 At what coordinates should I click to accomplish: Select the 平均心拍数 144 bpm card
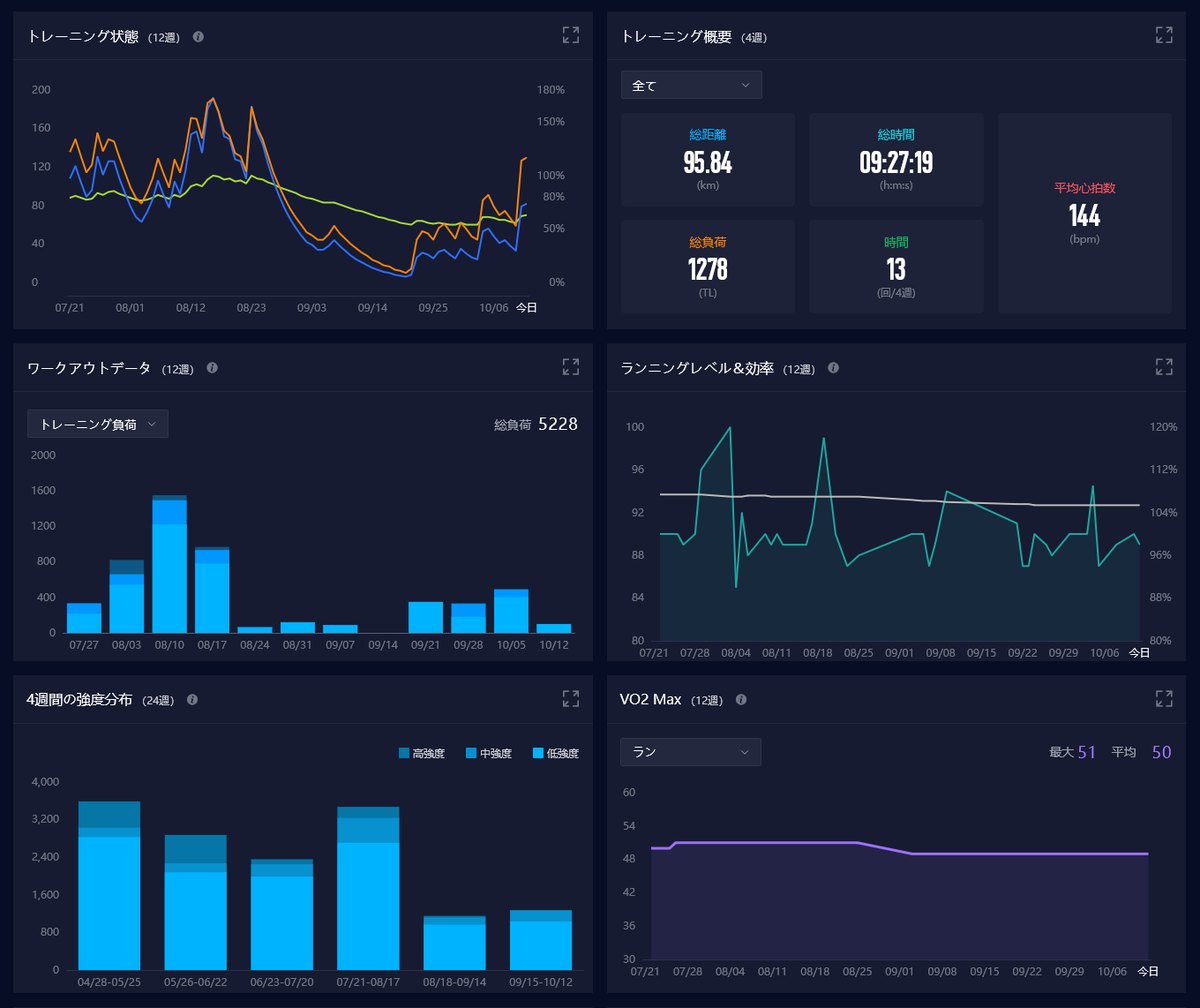click(1084, 213)
